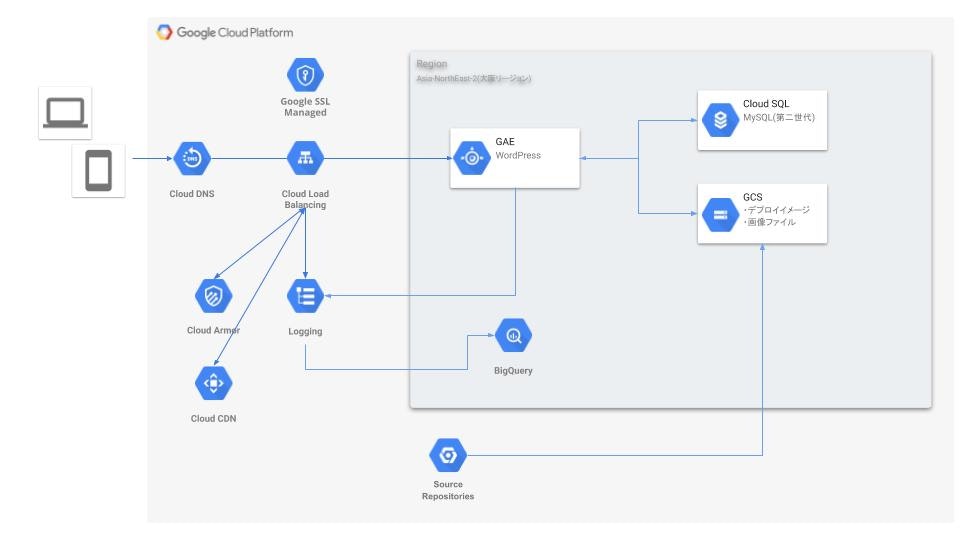Click the "GAE" title text
The height and width of the screenshot is (540, 960).
[505, 141]
